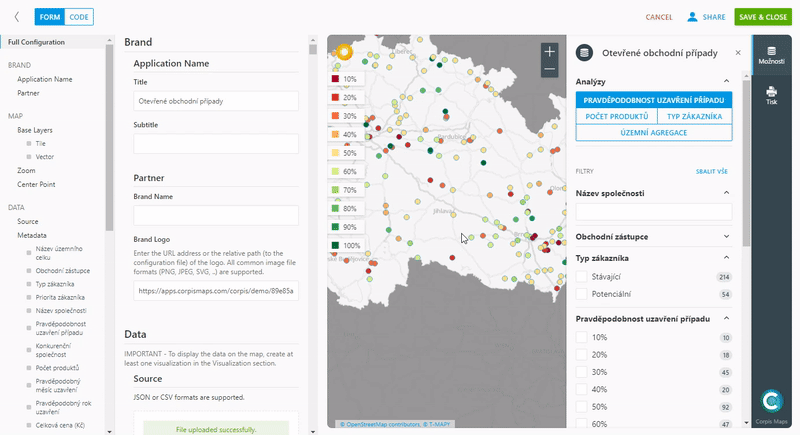The width and height of the screenshot is (800, 435).
Task: Zoom in on the map with plus
Action: [x=549, y=52]
